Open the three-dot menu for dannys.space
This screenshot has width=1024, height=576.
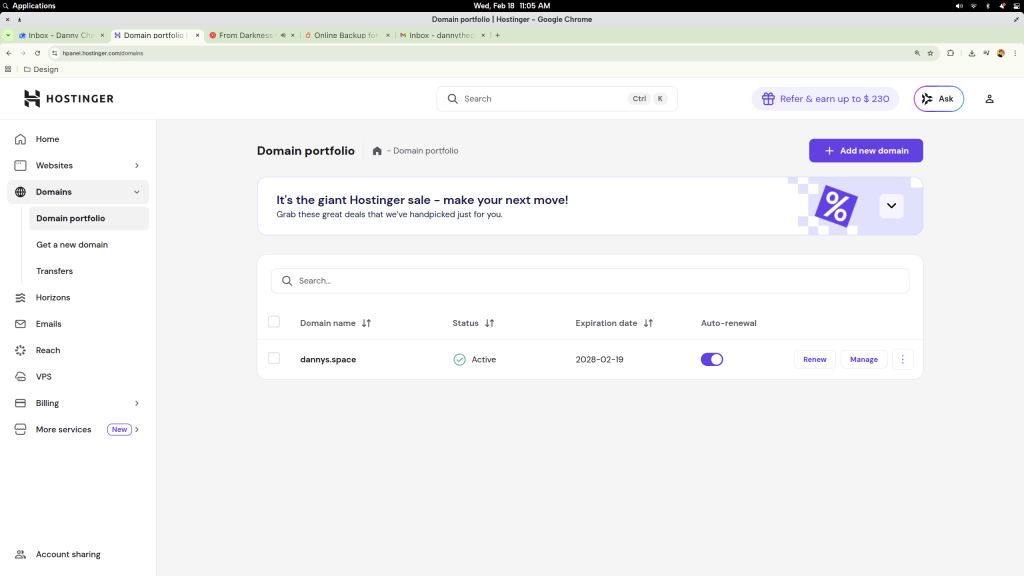click(903, 359)
